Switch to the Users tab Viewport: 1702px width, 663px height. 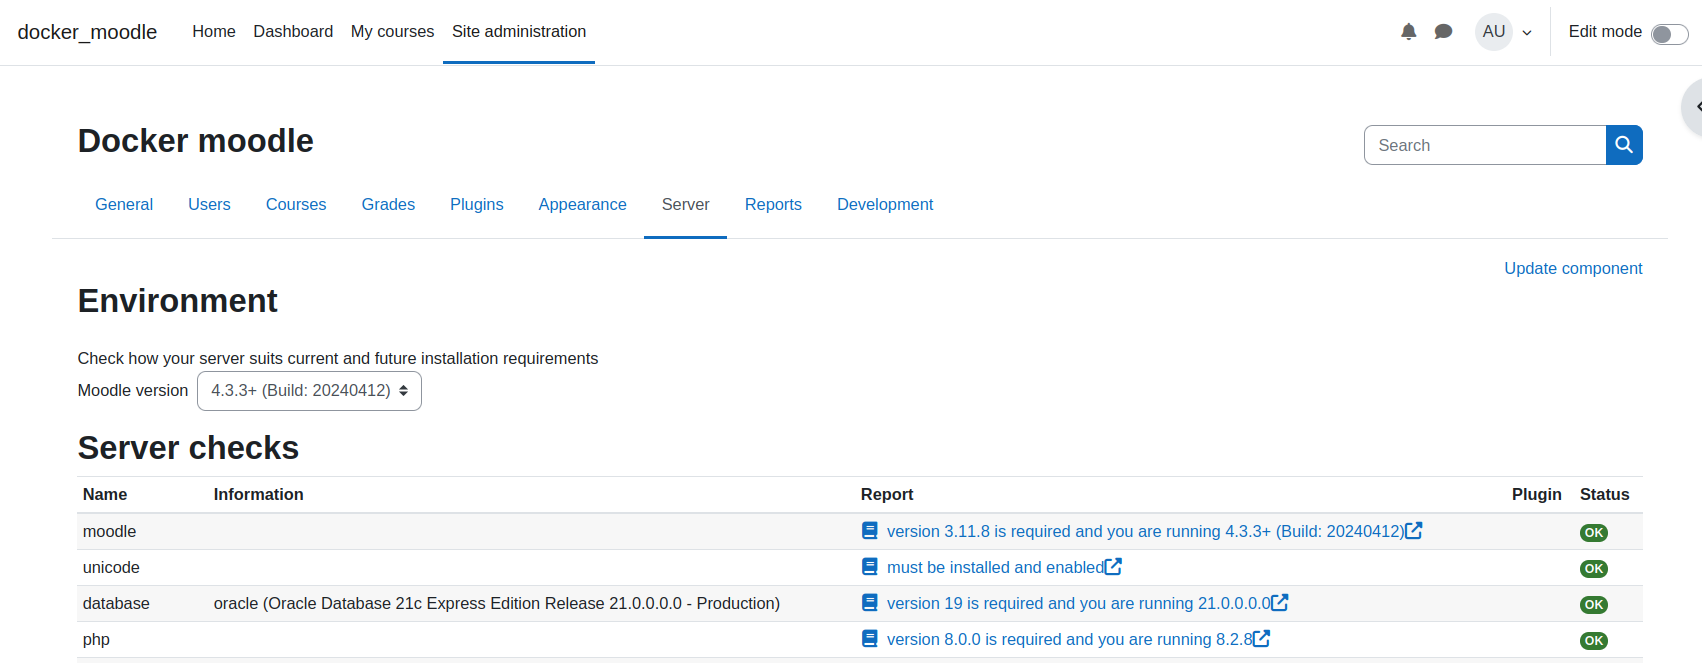tap(209, 205)
